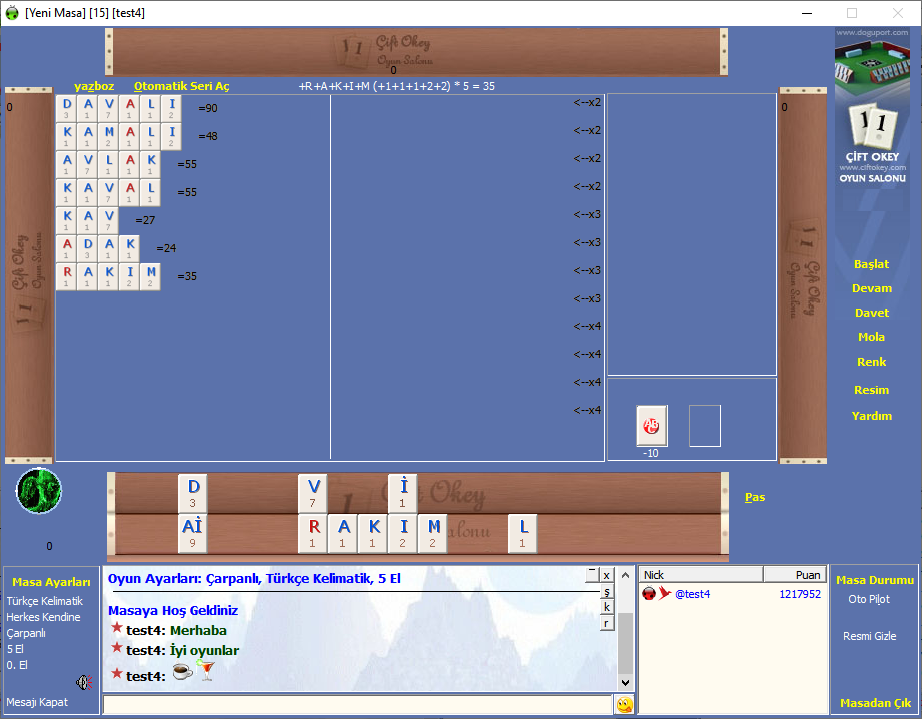Open the Yardım help menu

871,416
